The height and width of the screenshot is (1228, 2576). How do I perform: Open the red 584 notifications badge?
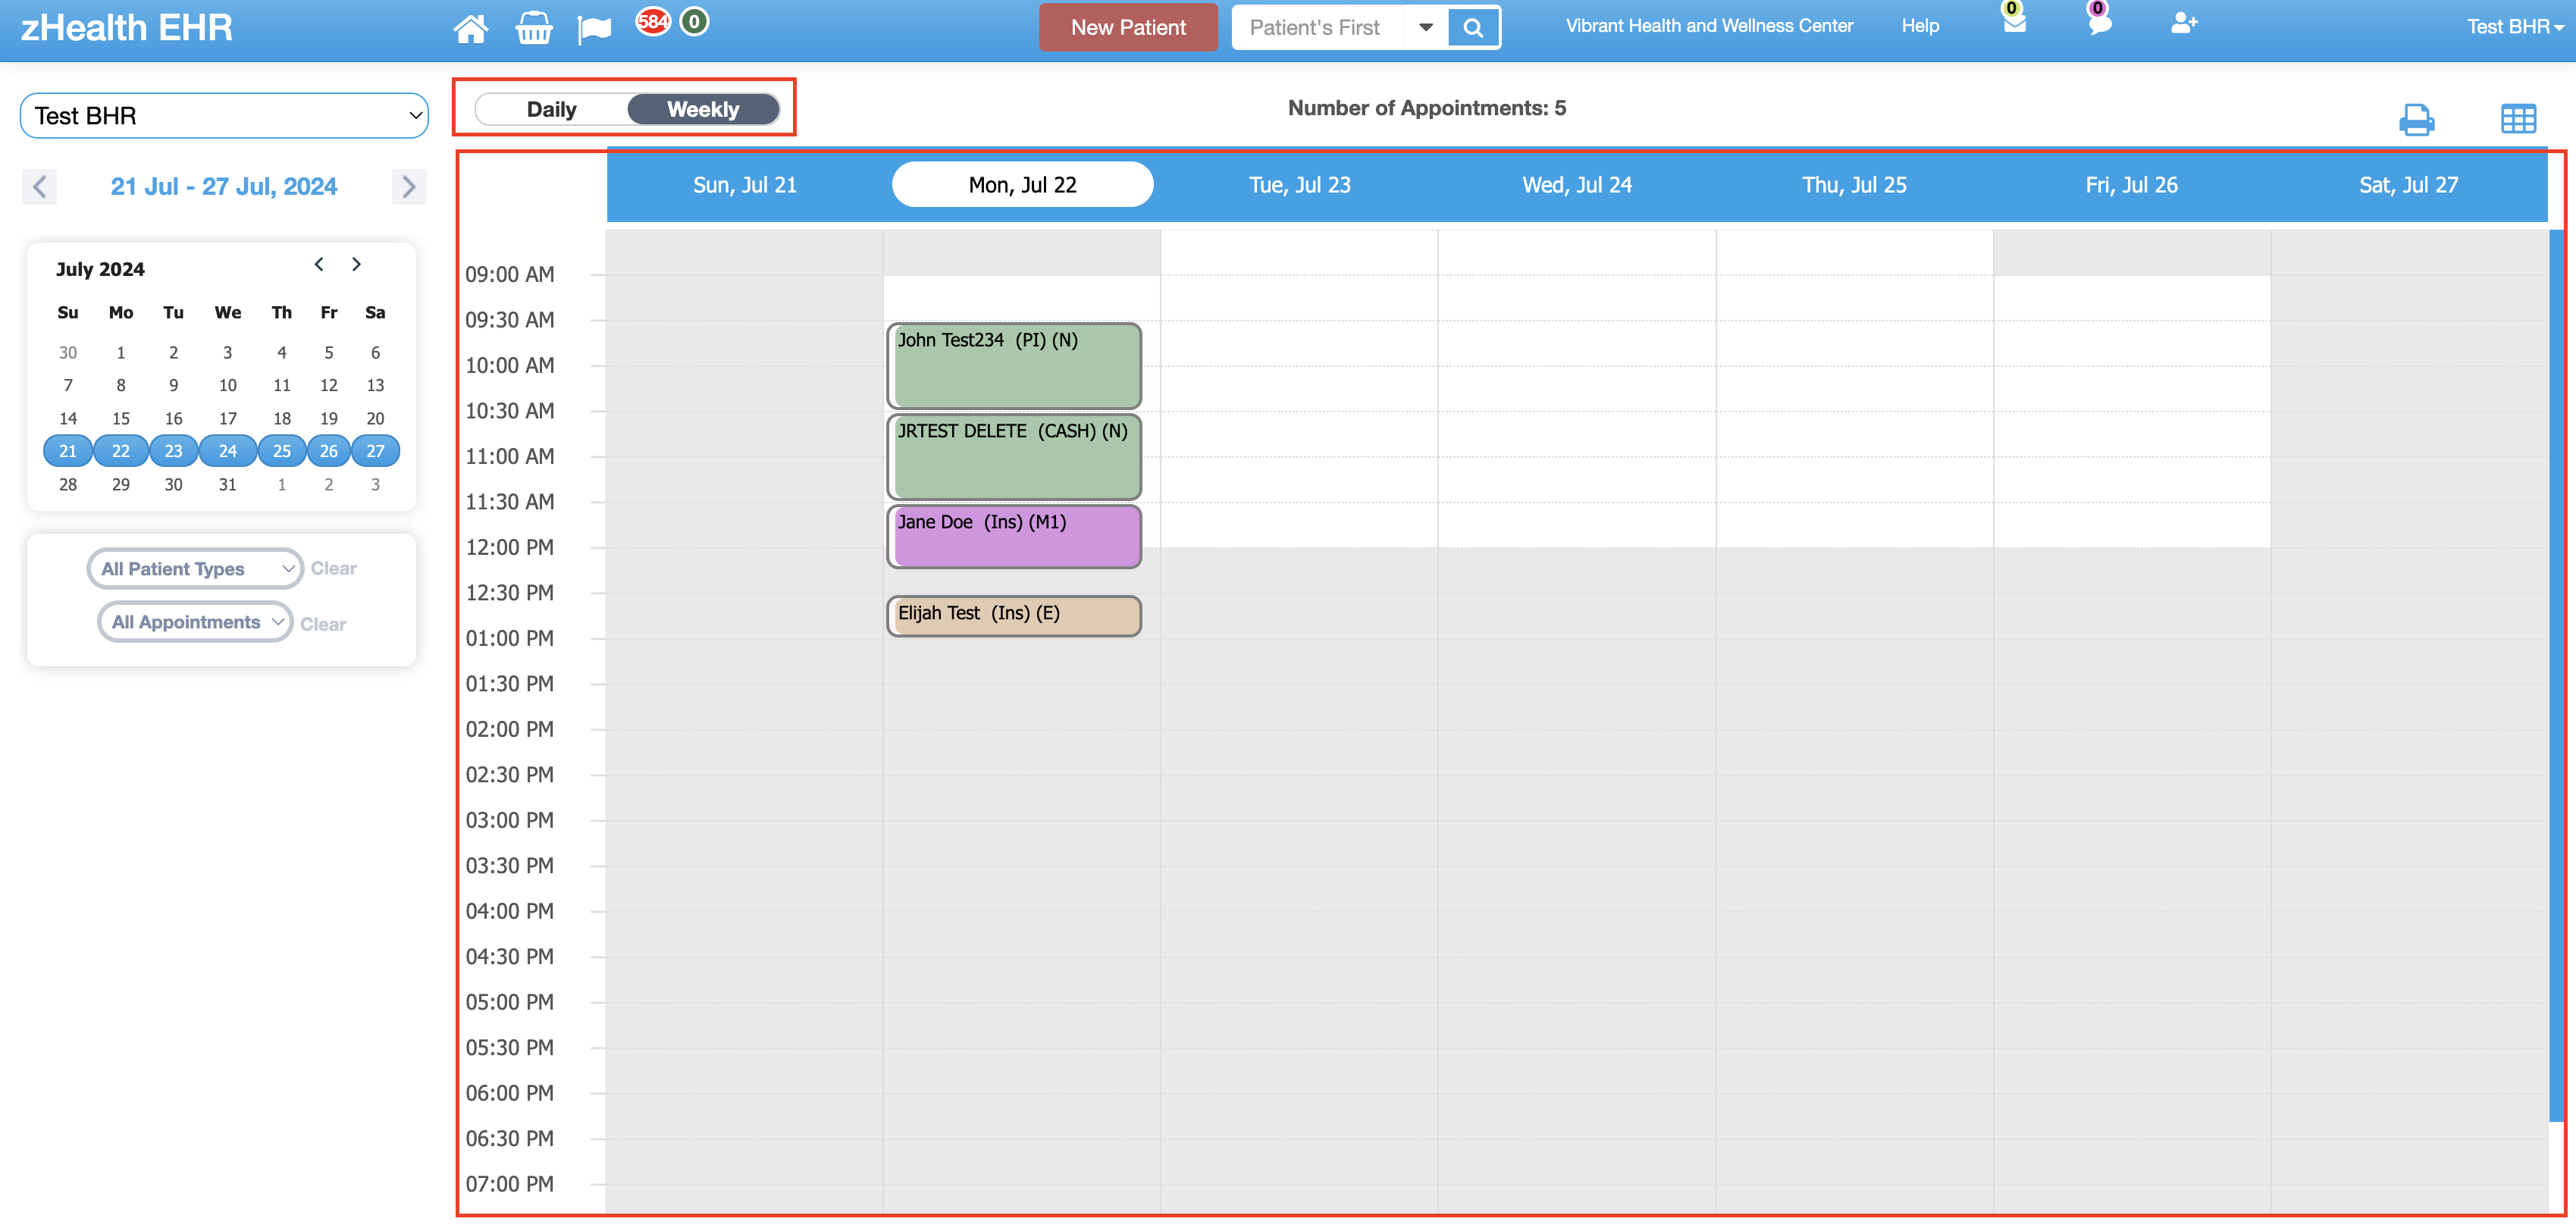coord(653,21)
